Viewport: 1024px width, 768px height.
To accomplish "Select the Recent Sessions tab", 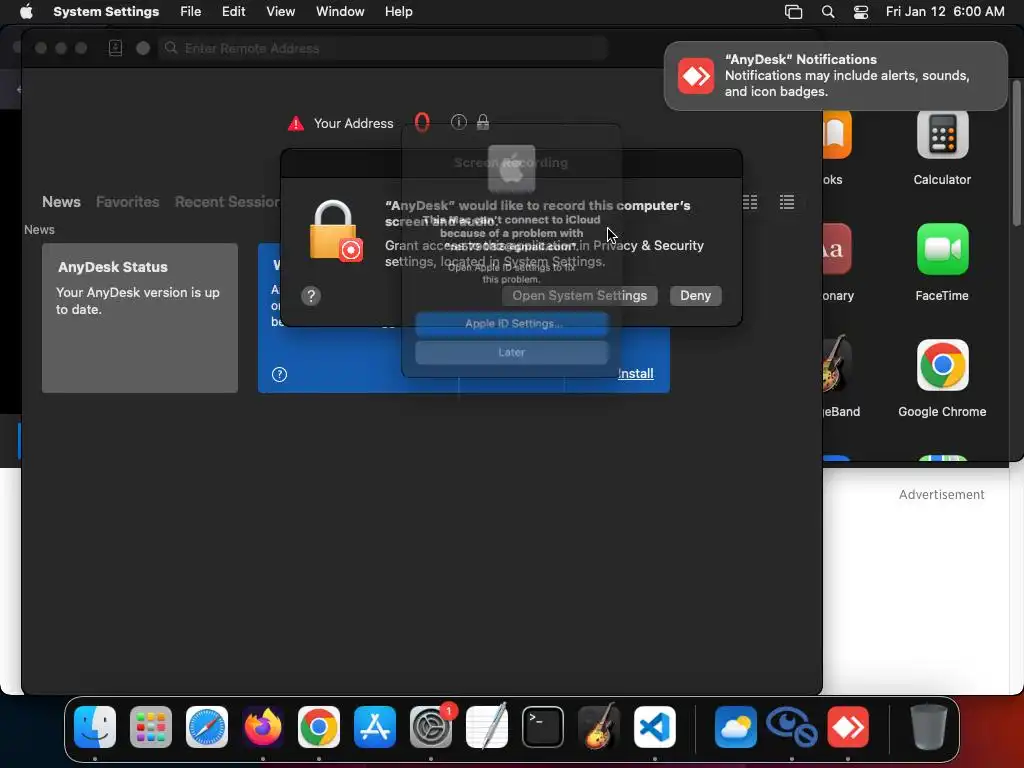I will (x=227, y=202).
